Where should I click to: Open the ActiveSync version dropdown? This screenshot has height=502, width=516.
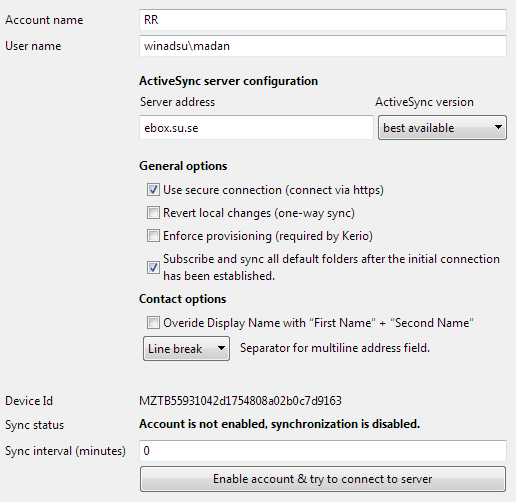[x=442, y=128]
